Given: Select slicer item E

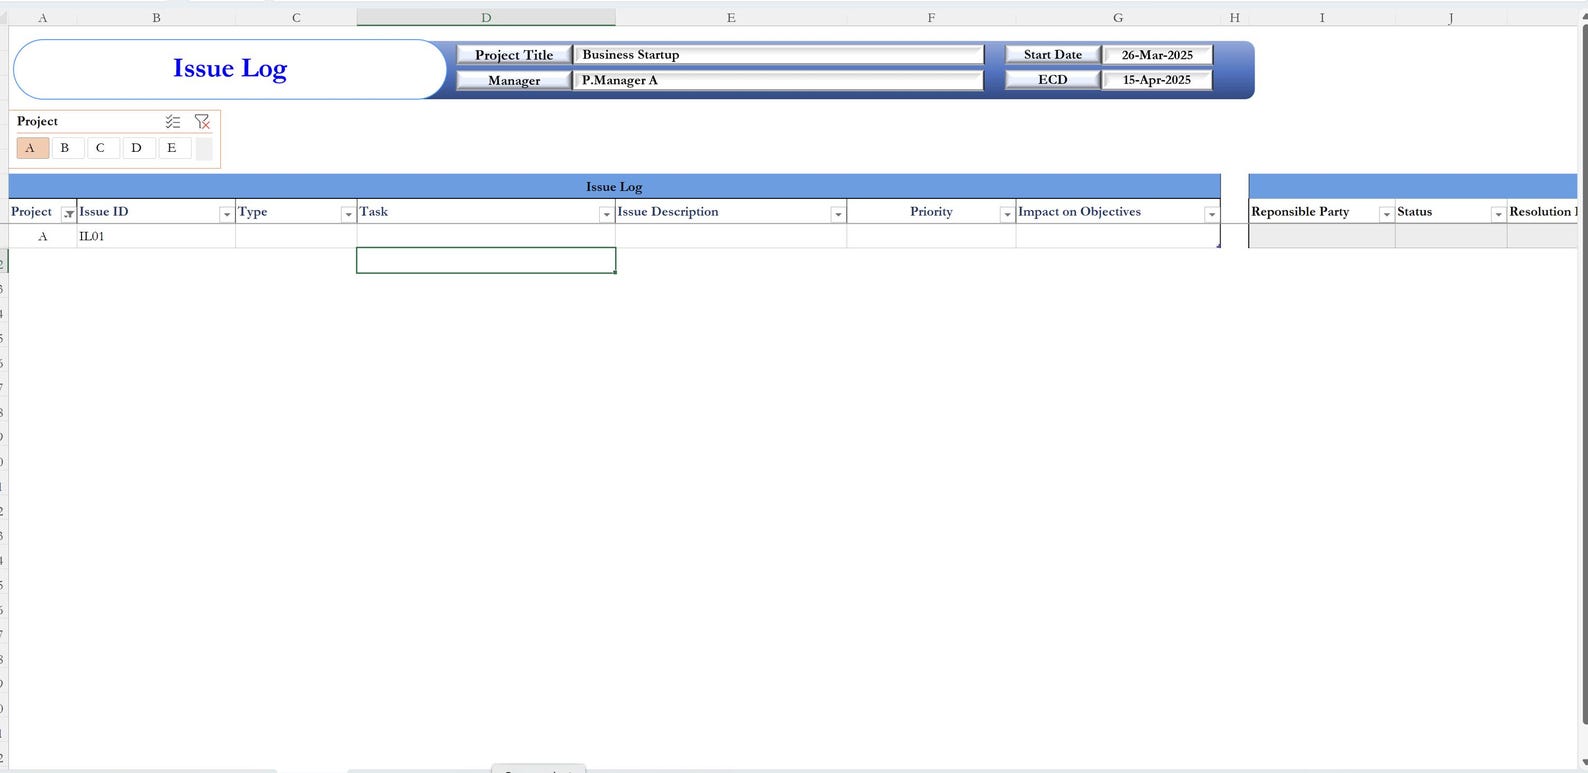Looking at the screenshot, I should [173, 148].
